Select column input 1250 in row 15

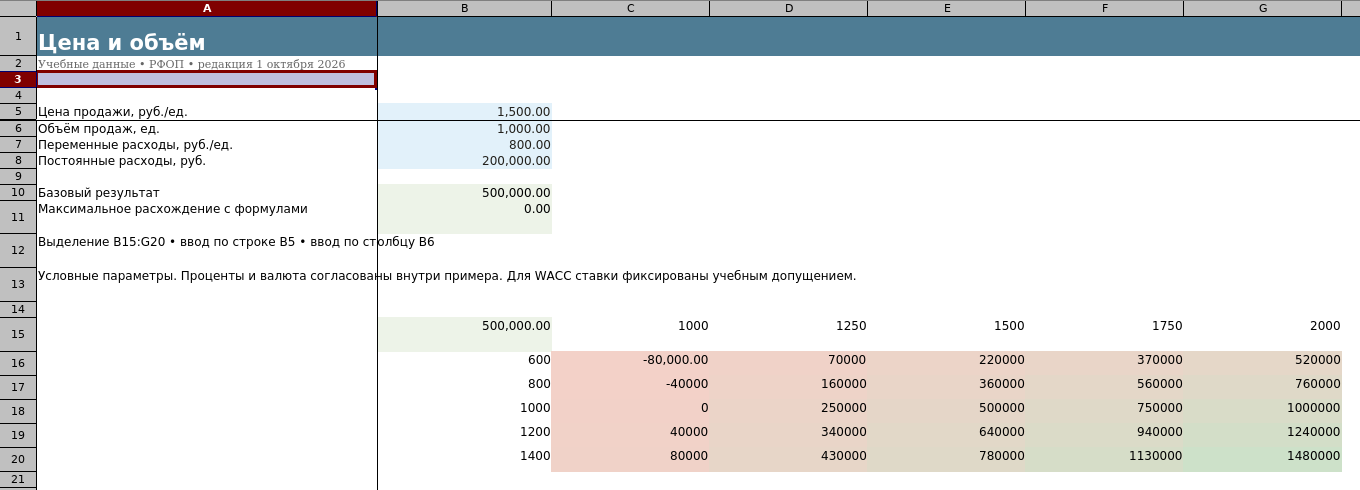(788, 335)
